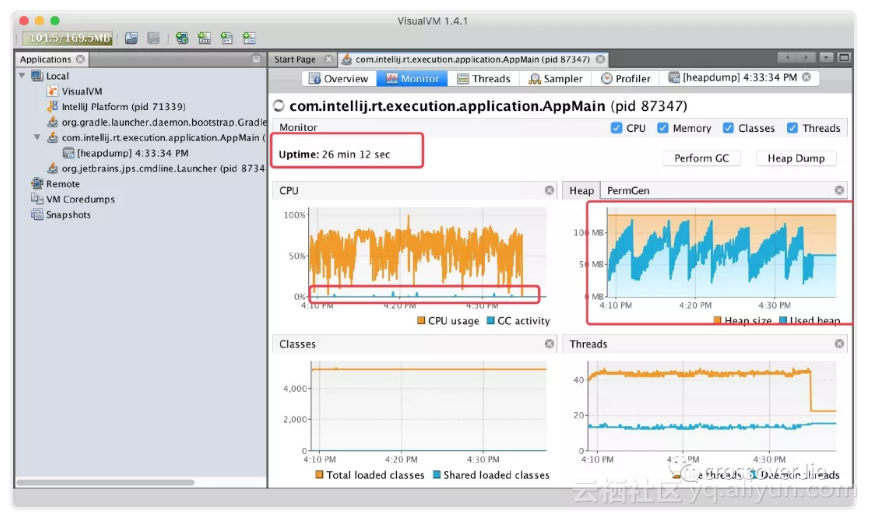Click the Heap Dump button
Screen dimensions: 869x515
click(x=796, y=159)
